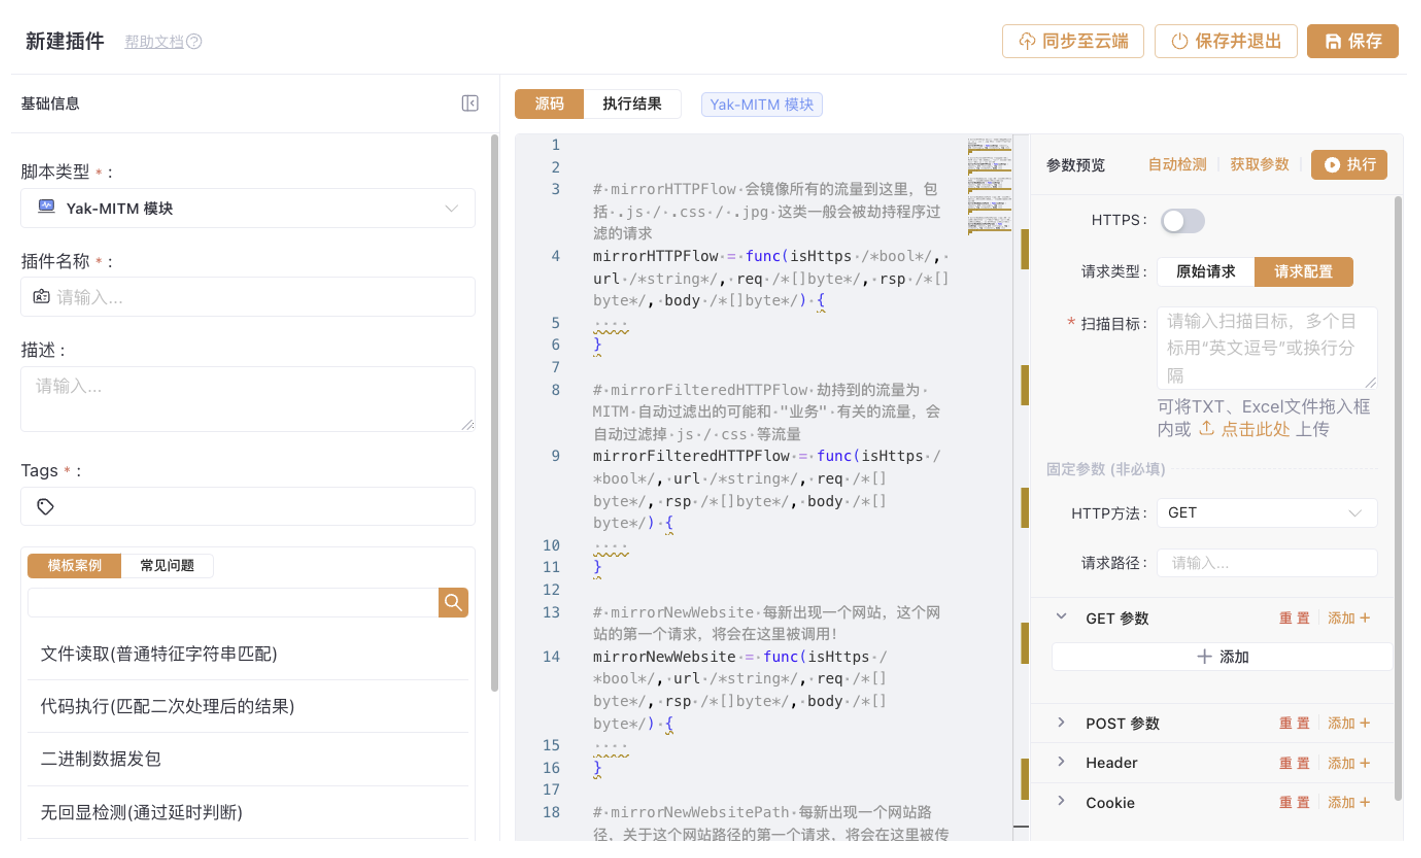This screenshot has width=1421, height=858.
Task: Click the play icon on 执行 button
Action: pyautogui.click(x=1332, y=165)
